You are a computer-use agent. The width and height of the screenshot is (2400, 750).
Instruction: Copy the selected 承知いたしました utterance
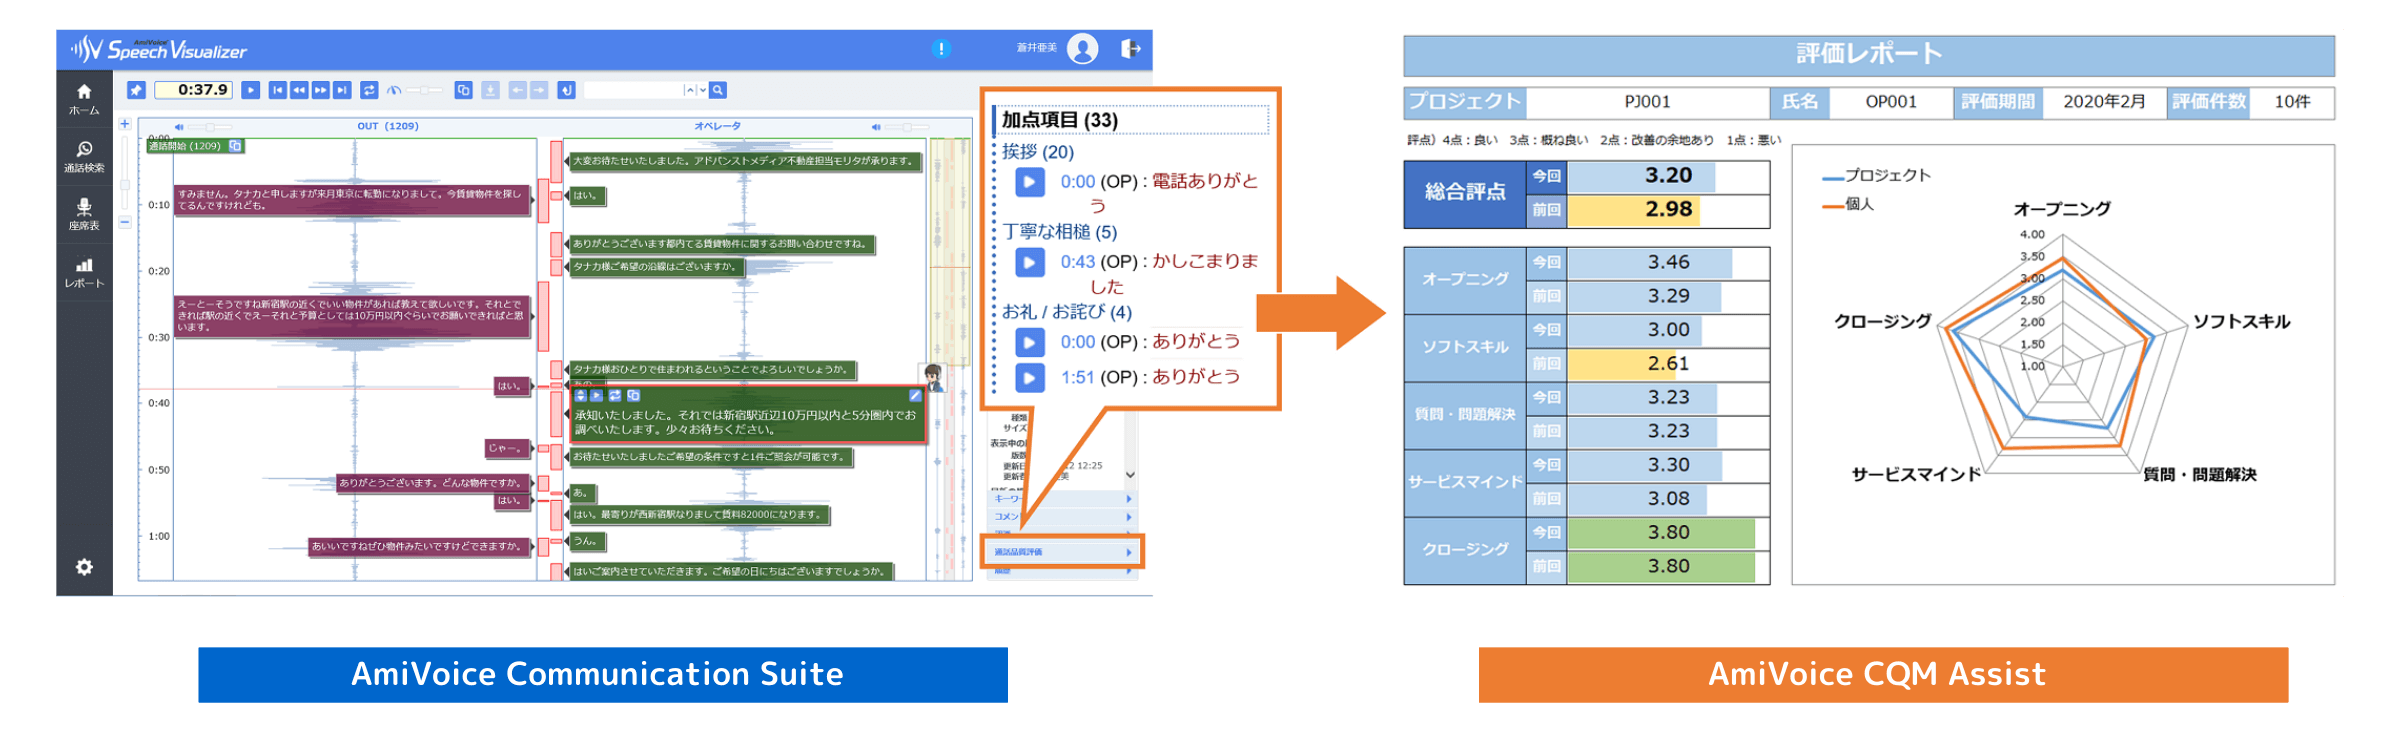click(x=633, y=396)
